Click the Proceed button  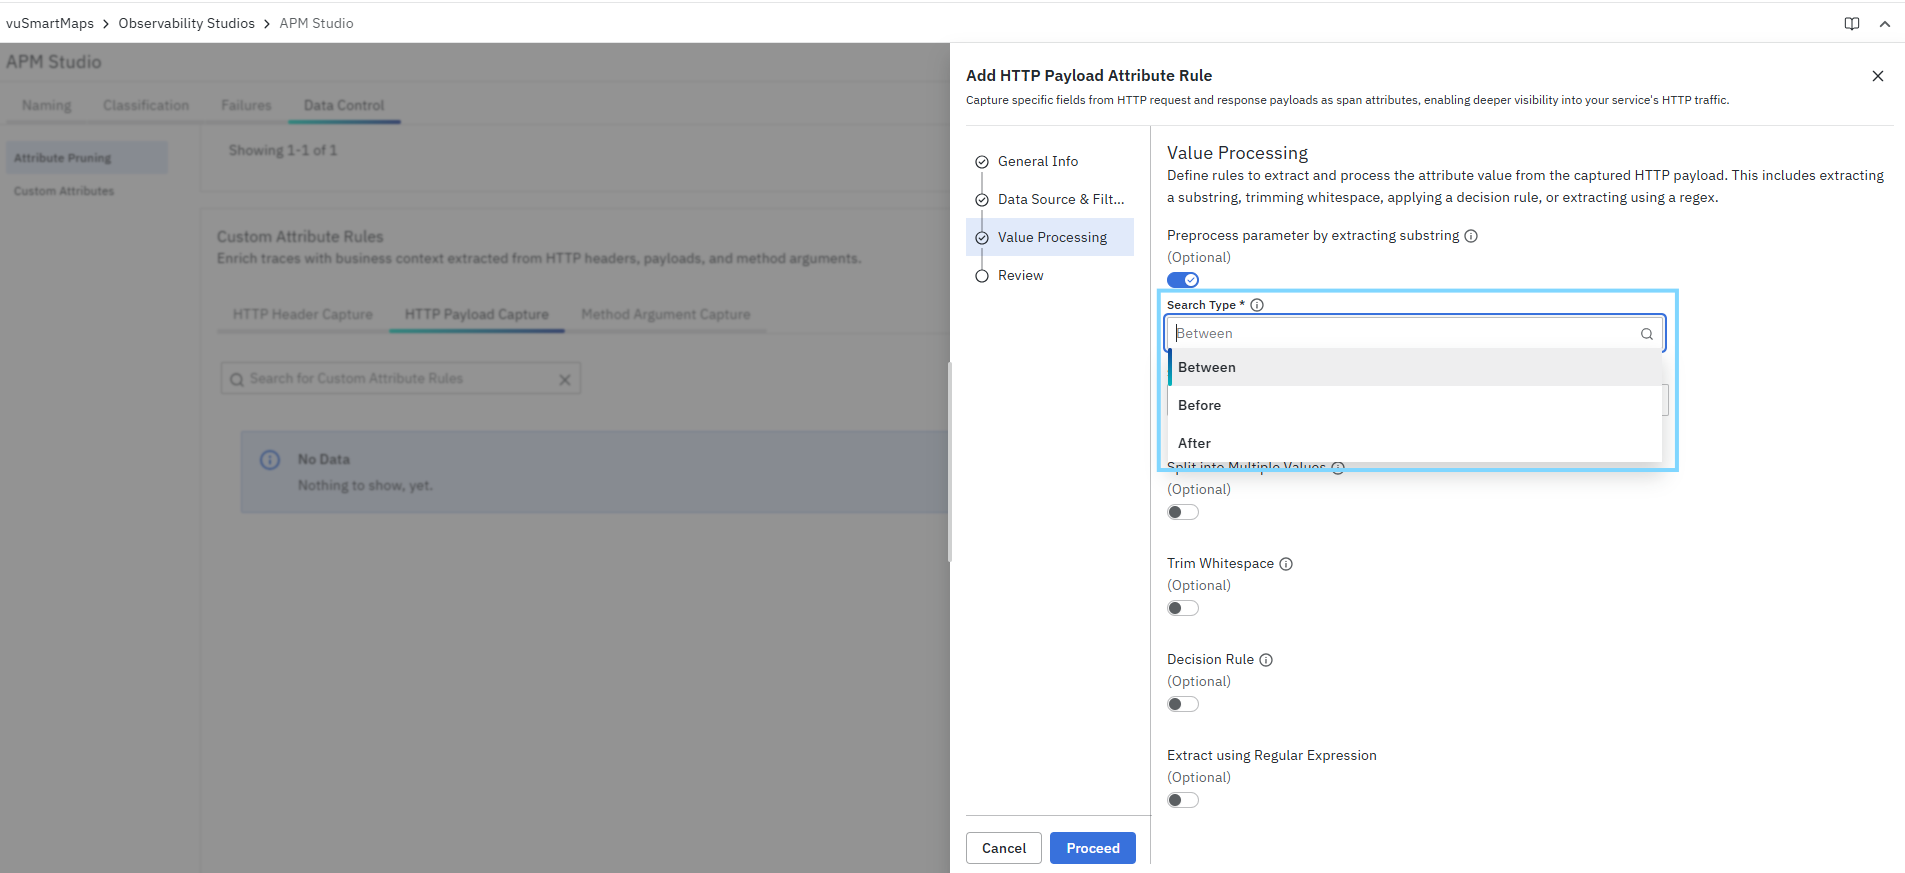pos(1093,848)
